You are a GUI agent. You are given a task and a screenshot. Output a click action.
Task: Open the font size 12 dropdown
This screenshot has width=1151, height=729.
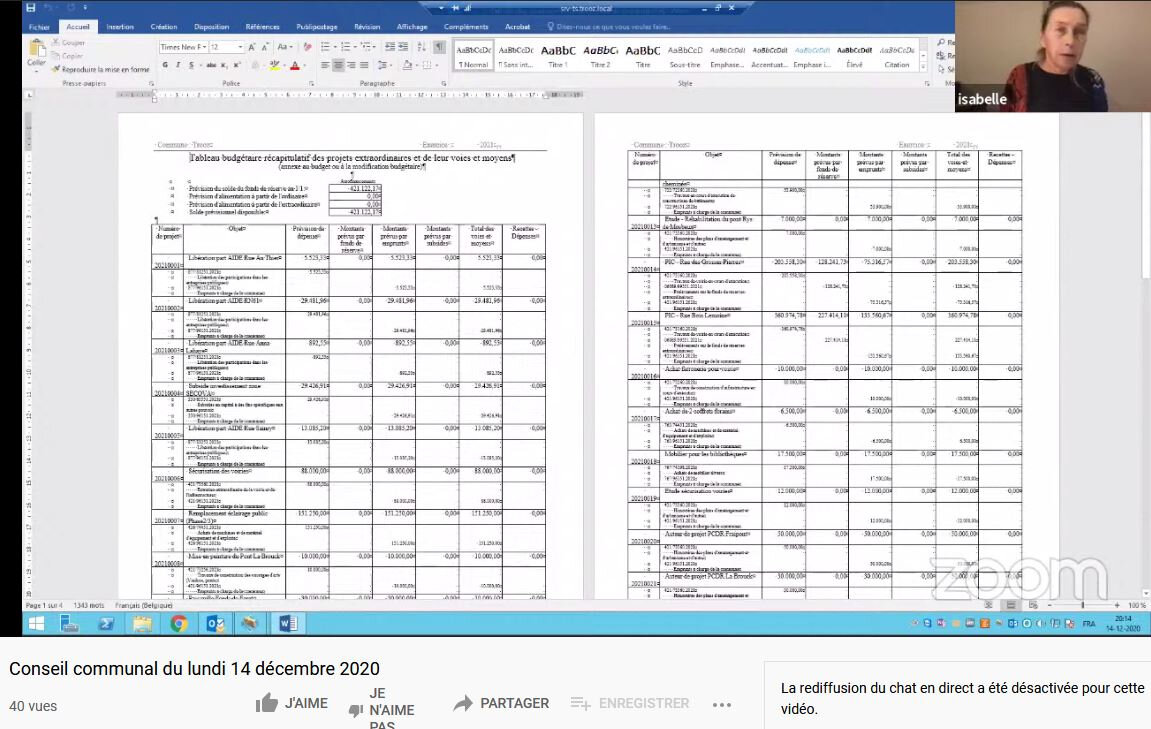coord(240,47)
